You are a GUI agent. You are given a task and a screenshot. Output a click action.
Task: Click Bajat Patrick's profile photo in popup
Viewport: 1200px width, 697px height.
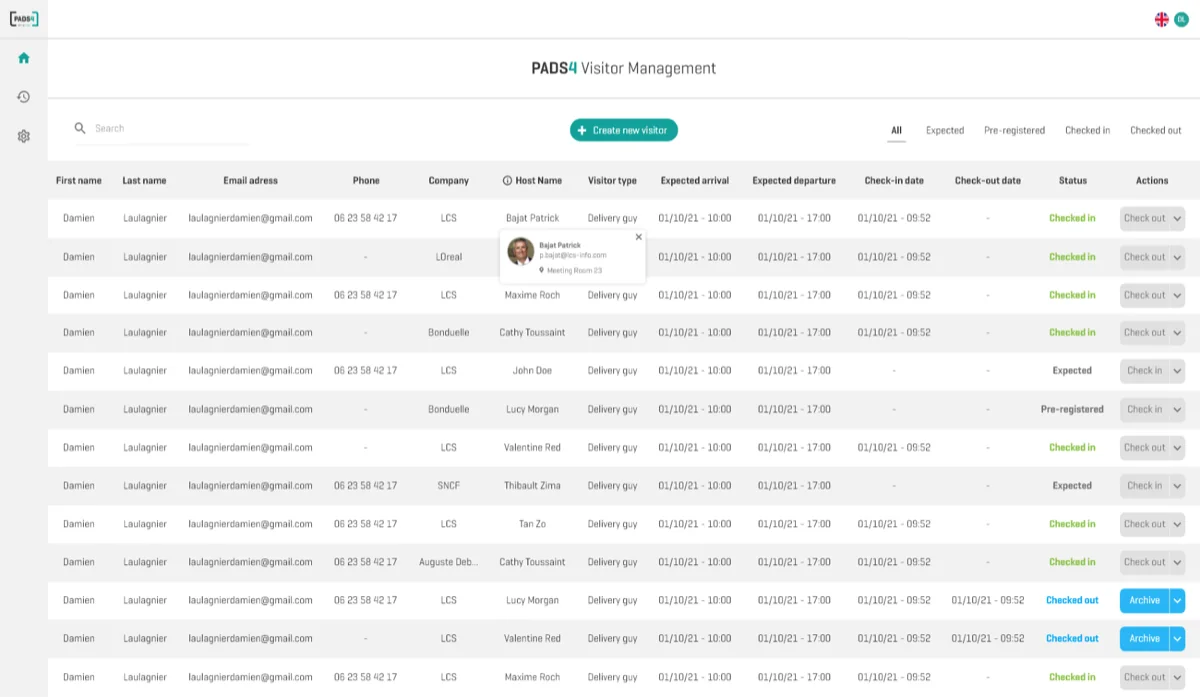(521, 251)
